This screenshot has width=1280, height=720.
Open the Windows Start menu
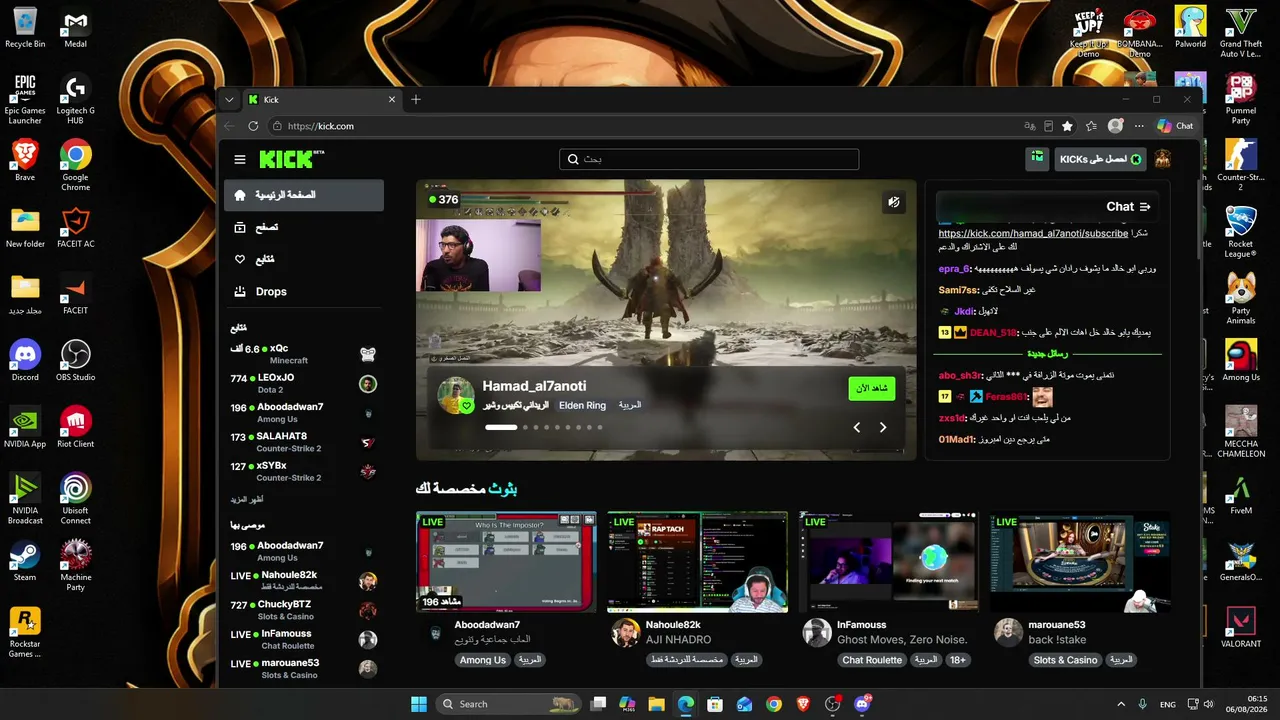(419, 704)
